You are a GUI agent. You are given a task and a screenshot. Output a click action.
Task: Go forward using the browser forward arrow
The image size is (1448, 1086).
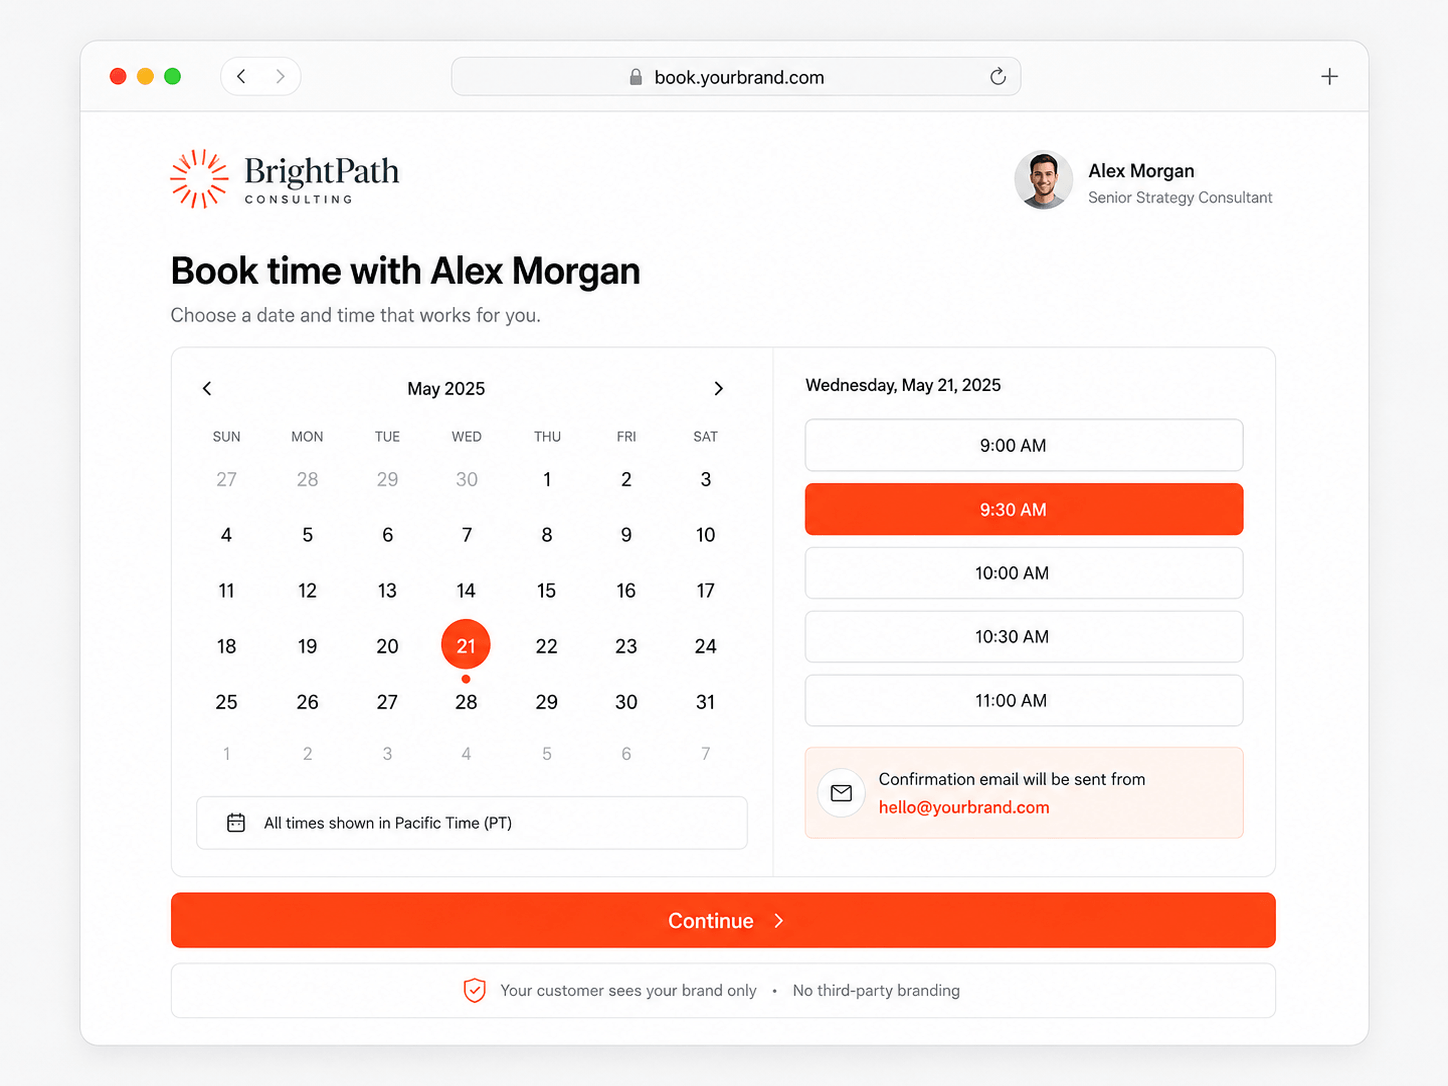pyautogui.click(x=280, y=76)
